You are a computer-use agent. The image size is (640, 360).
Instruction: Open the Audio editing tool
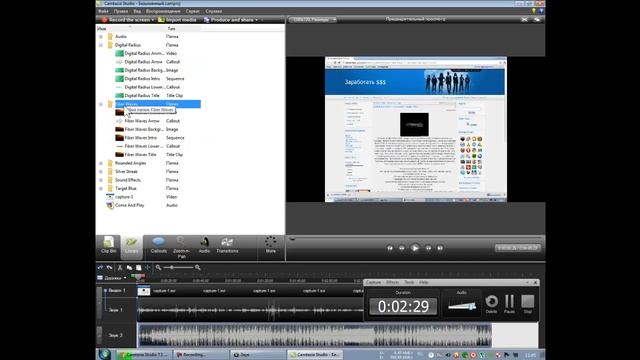tap(204, 246)
